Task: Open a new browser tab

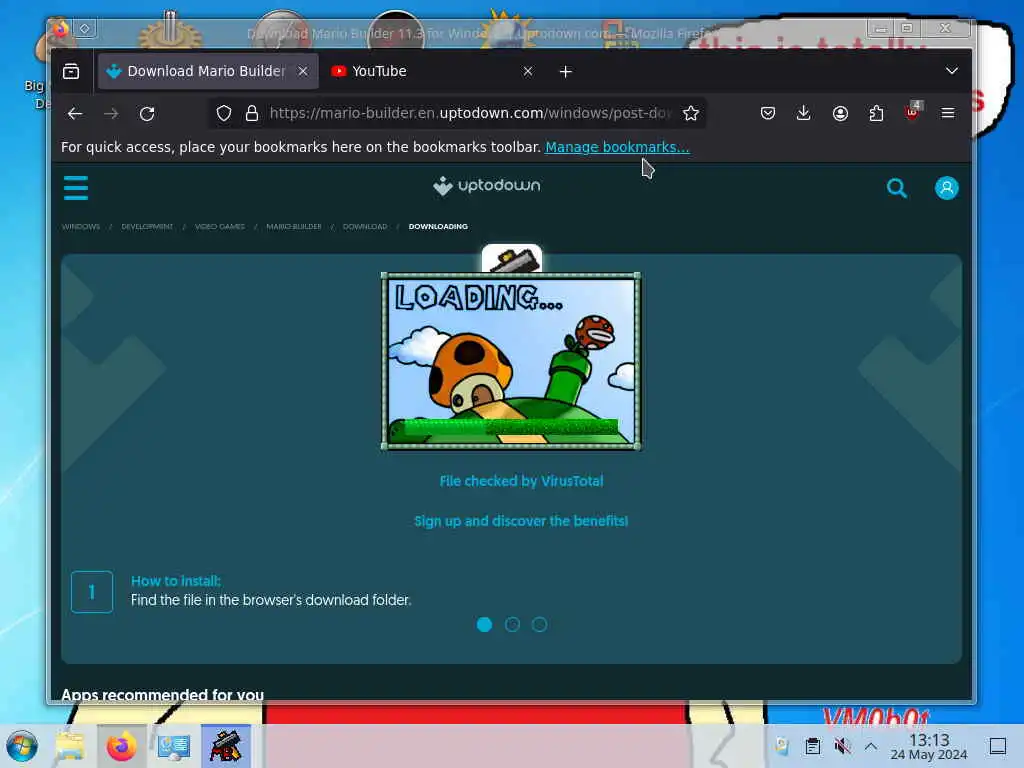Action: point(566,71)
